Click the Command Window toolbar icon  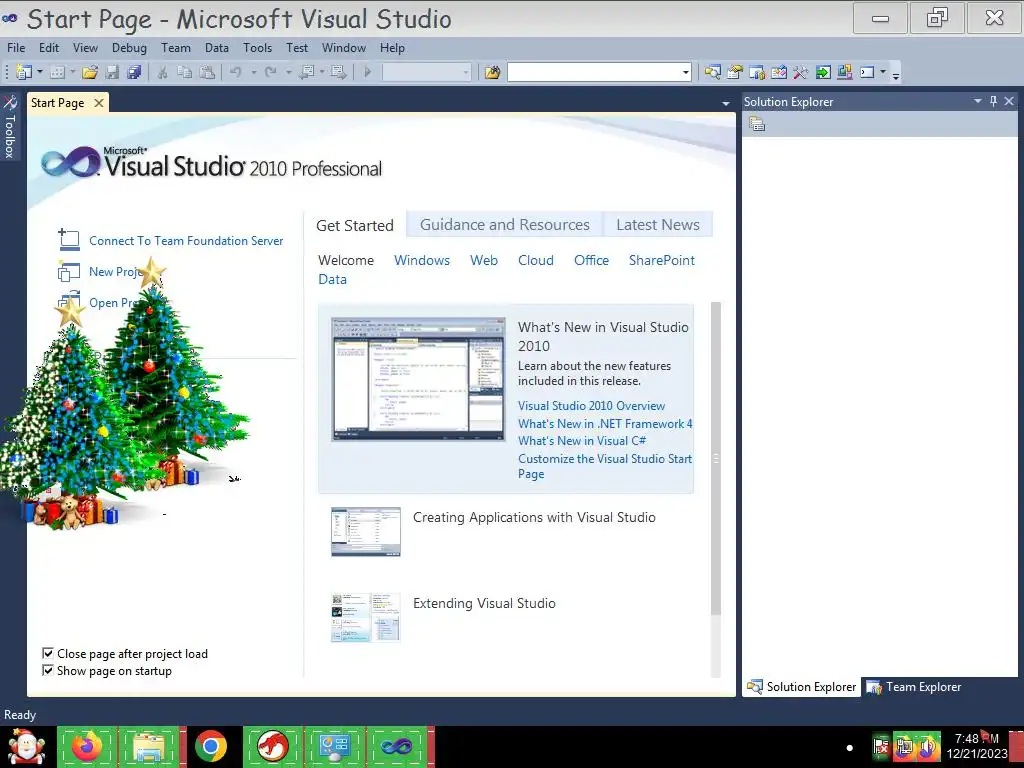pos(867,72)
